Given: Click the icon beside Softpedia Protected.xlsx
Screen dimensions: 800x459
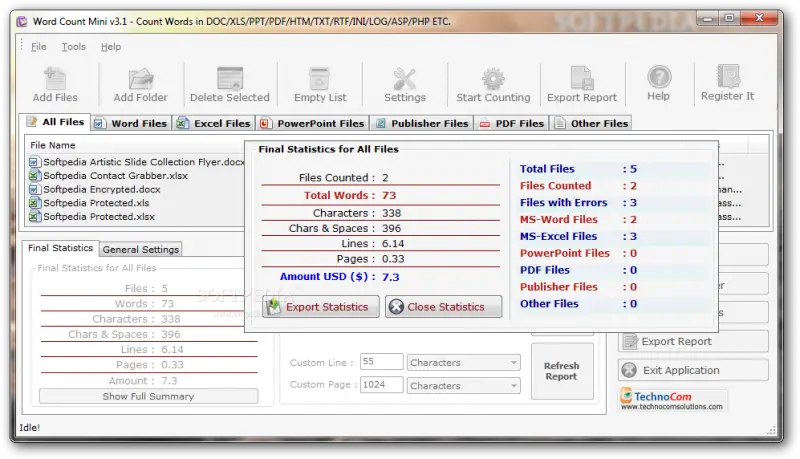Looking at the screenshot, I should tap(34, 217).
